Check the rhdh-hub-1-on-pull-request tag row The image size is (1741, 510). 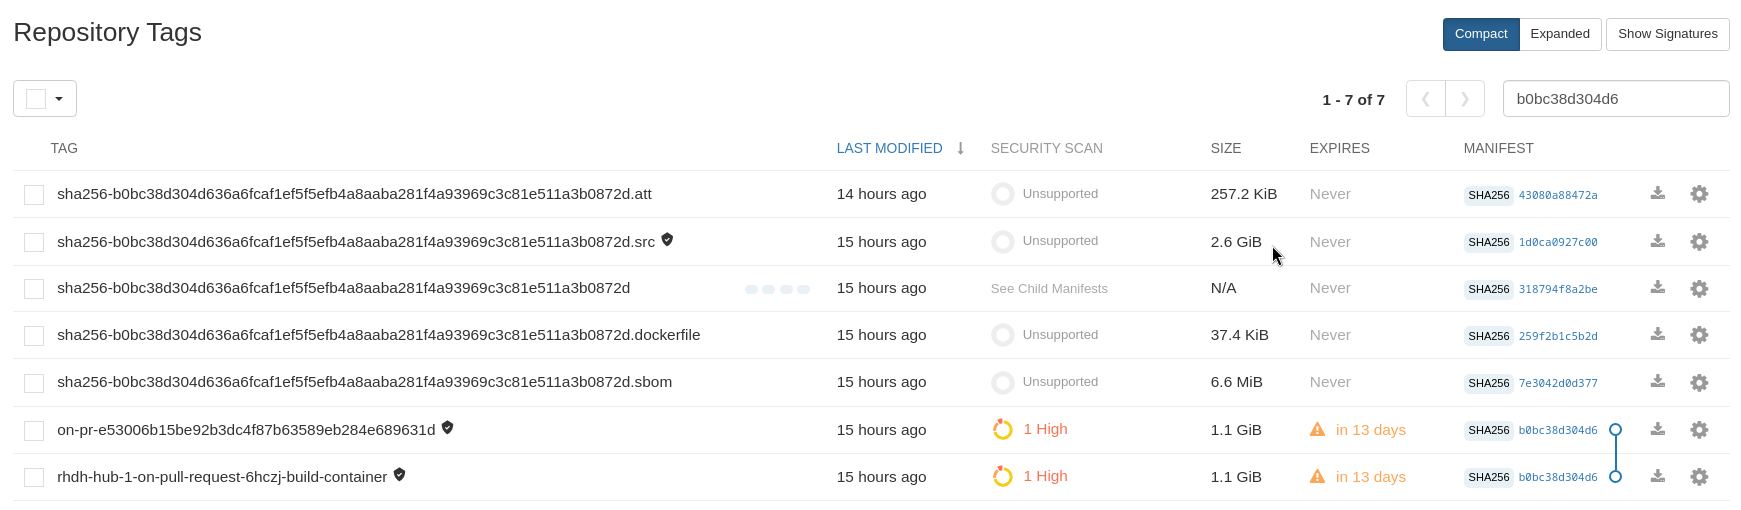(x=34, y=477)
